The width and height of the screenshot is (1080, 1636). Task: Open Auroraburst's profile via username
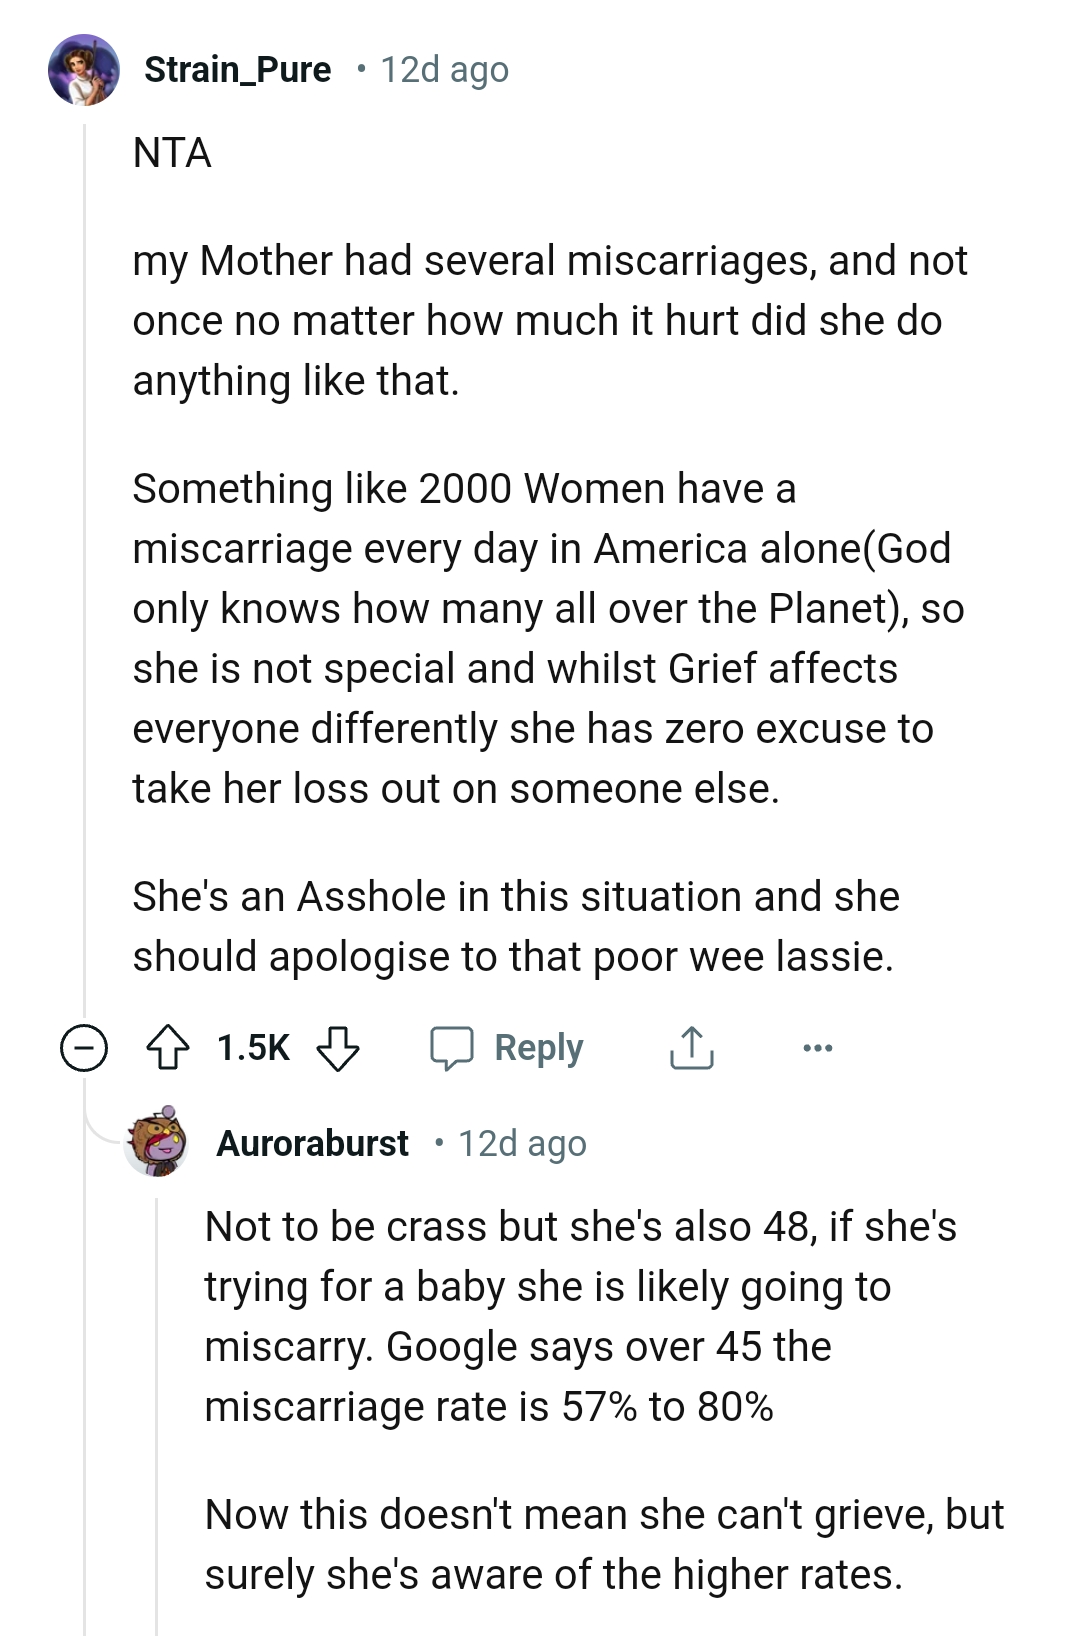pos(314,1143)
